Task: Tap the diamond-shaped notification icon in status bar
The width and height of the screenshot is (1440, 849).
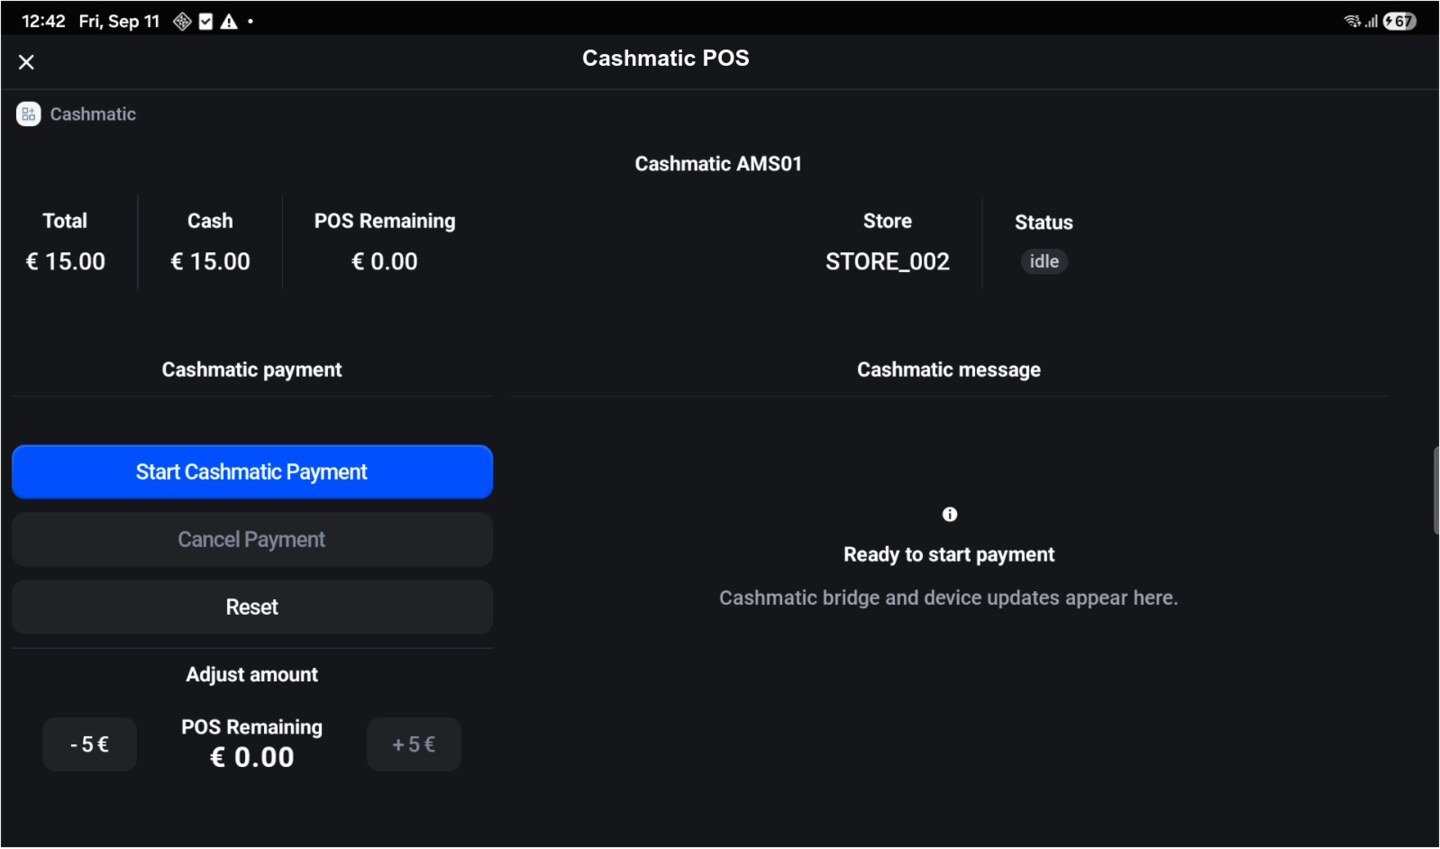Action: [x=182, y=21]
